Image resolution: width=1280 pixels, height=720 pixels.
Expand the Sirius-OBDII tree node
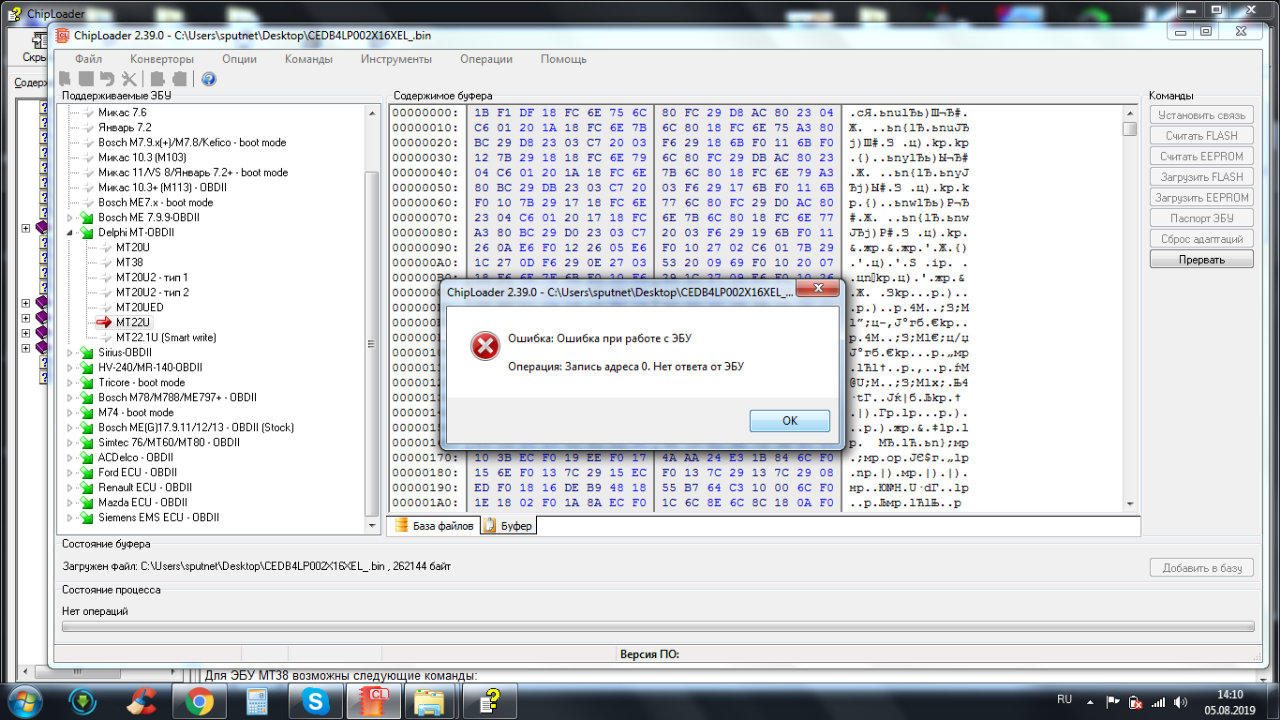71,352
